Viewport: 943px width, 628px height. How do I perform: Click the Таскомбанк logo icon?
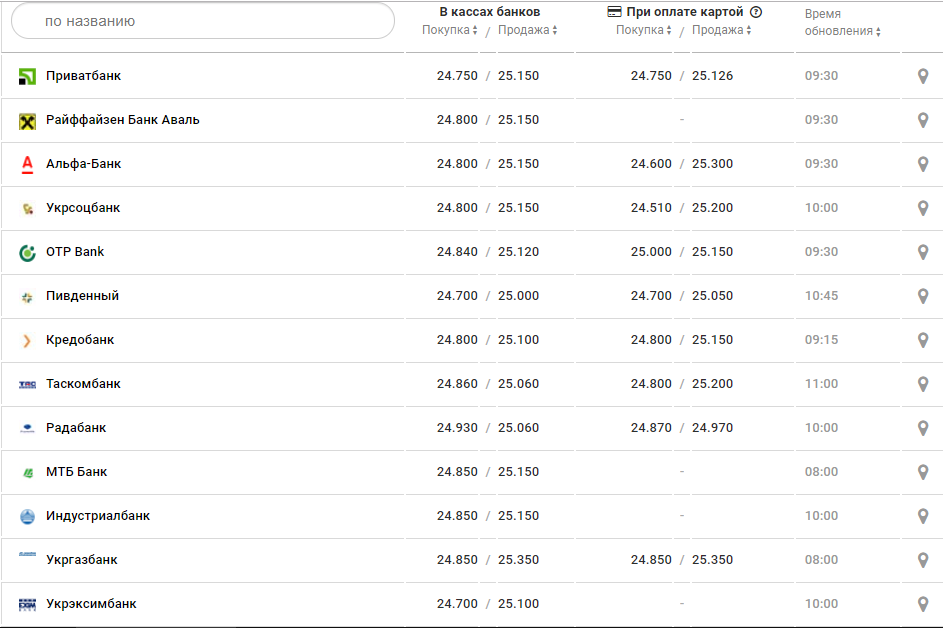27,385
